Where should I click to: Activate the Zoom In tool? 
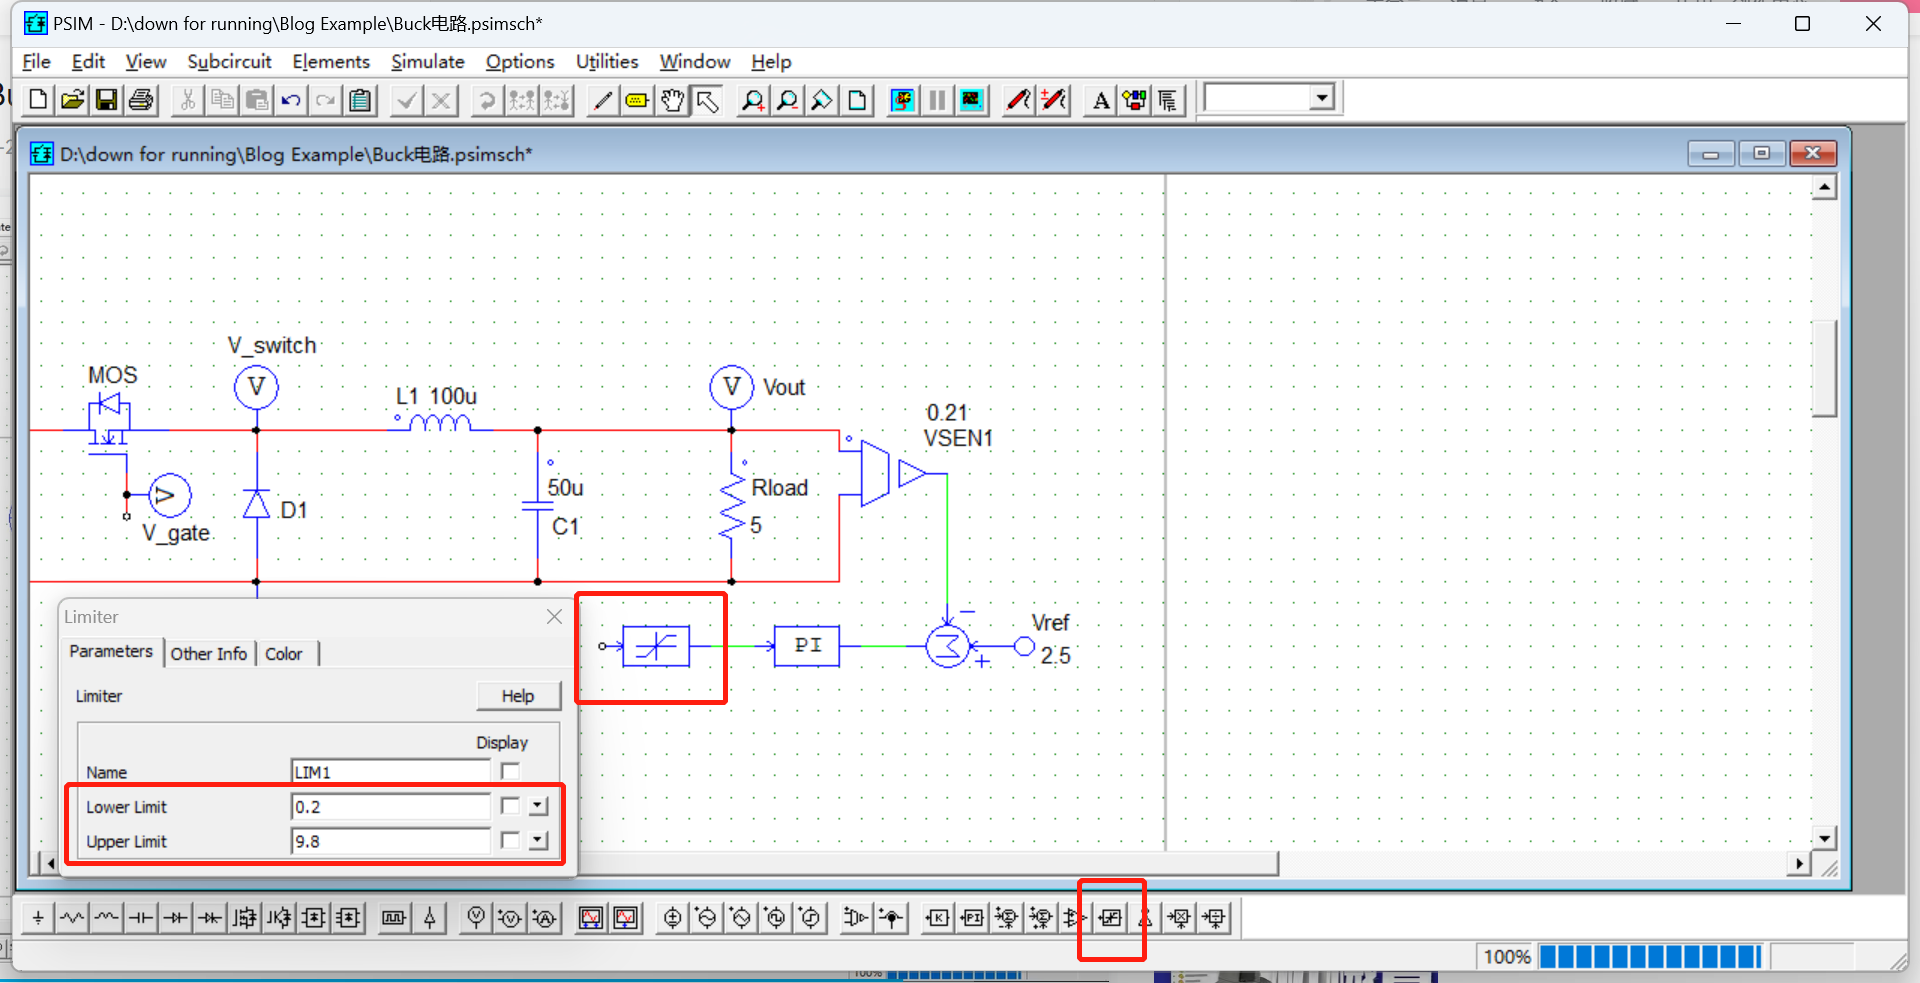point(753,100)
